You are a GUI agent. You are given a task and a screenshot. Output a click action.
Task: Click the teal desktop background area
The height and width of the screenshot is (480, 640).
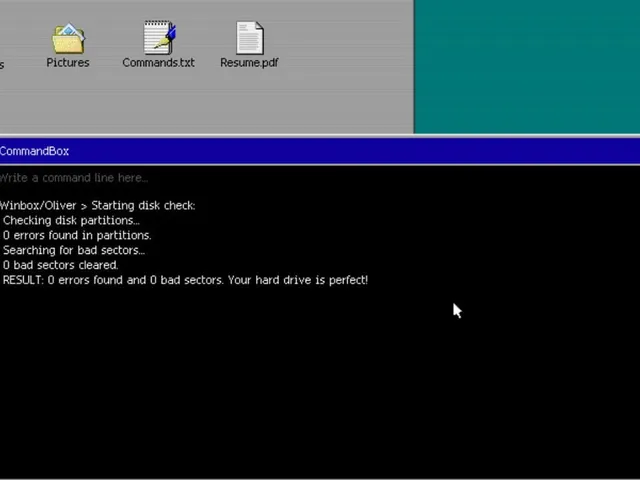pos(527,65)
